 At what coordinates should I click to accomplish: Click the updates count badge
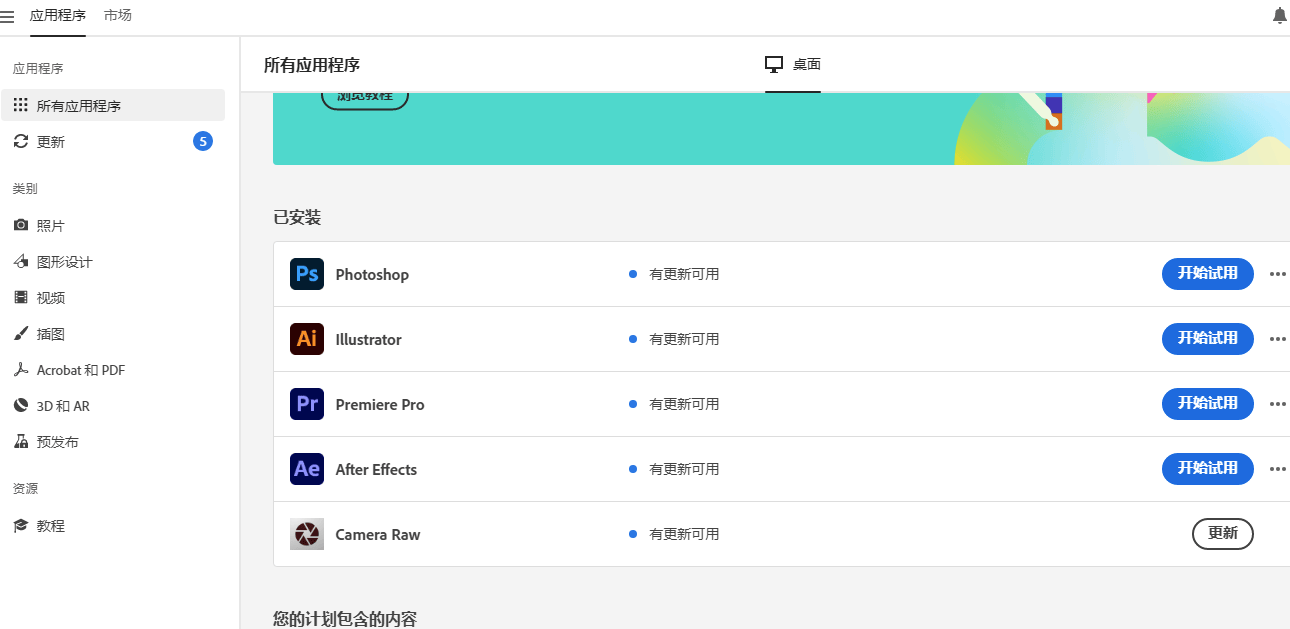click(203, 142)
